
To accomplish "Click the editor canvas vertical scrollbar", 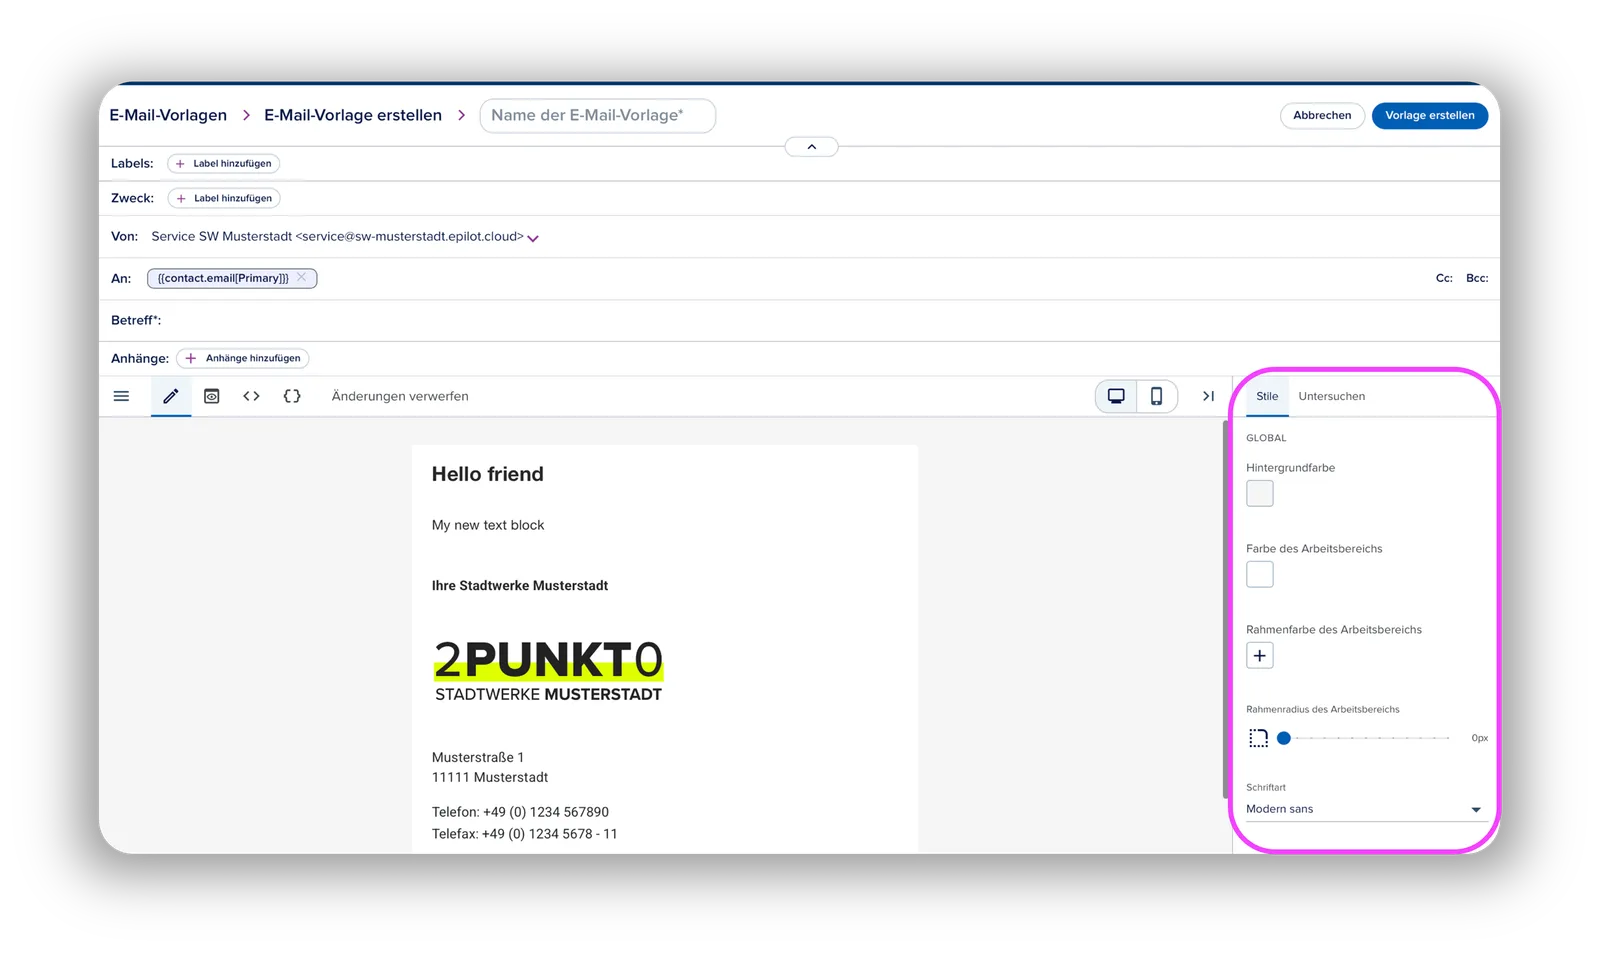I will (x=1226, y=610).
